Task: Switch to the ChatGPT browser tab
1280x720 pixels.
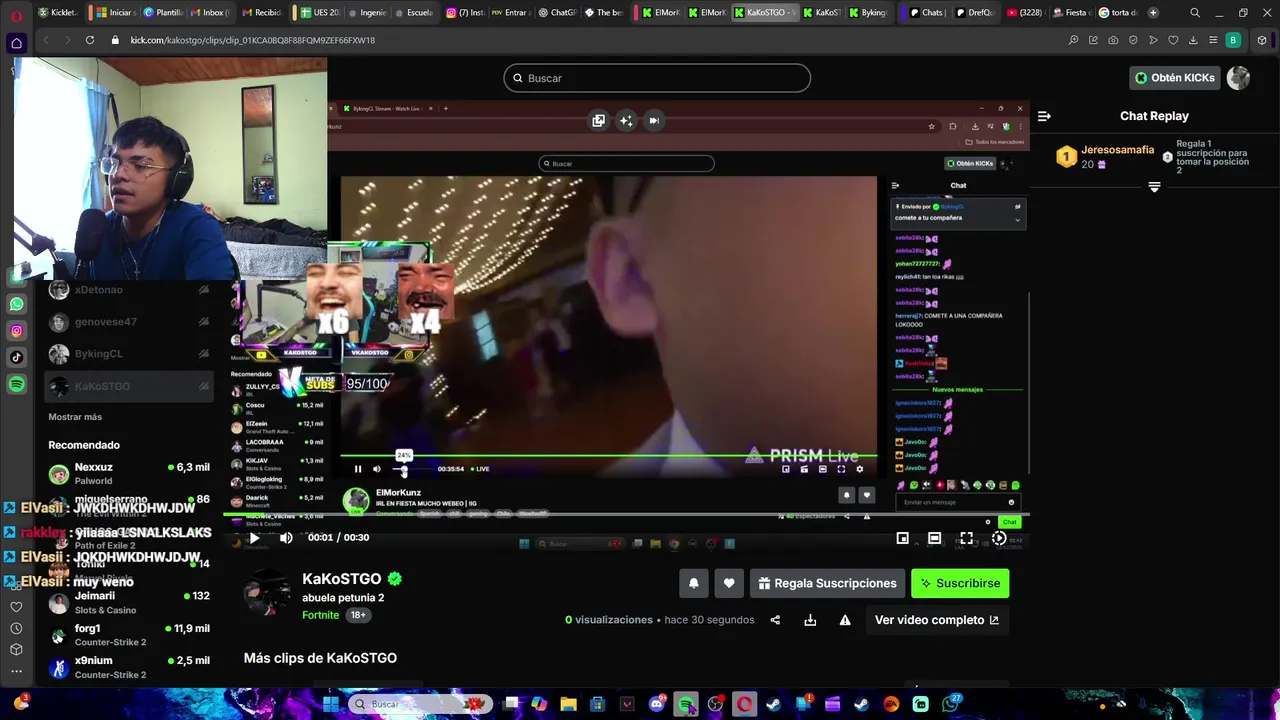Action: [558, 13]
